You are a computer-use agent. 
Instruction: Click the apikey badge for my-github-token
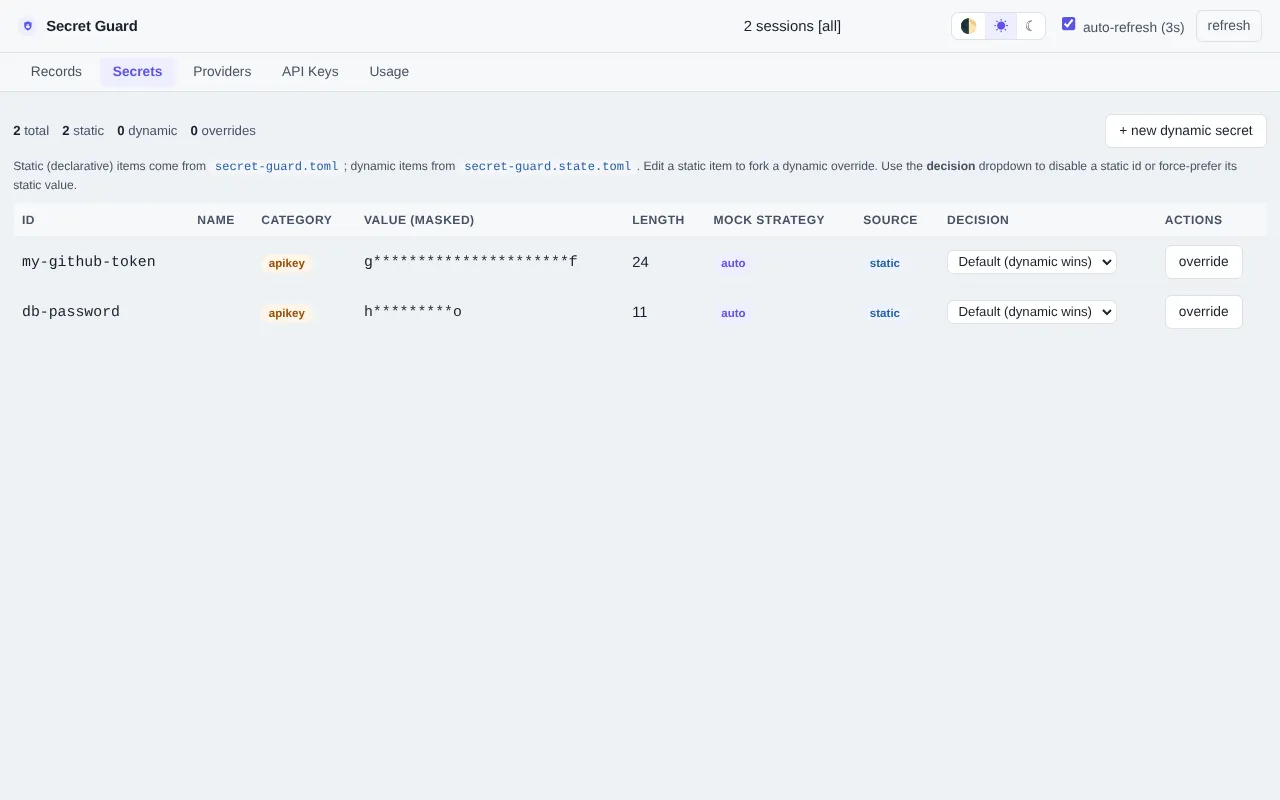[287, 263]
